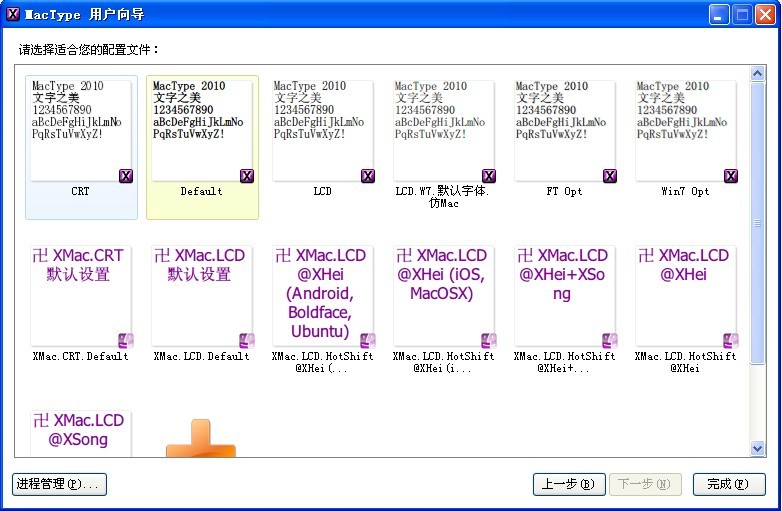Select the XMac.LCD @XSong profile

(x=81, y=434)
